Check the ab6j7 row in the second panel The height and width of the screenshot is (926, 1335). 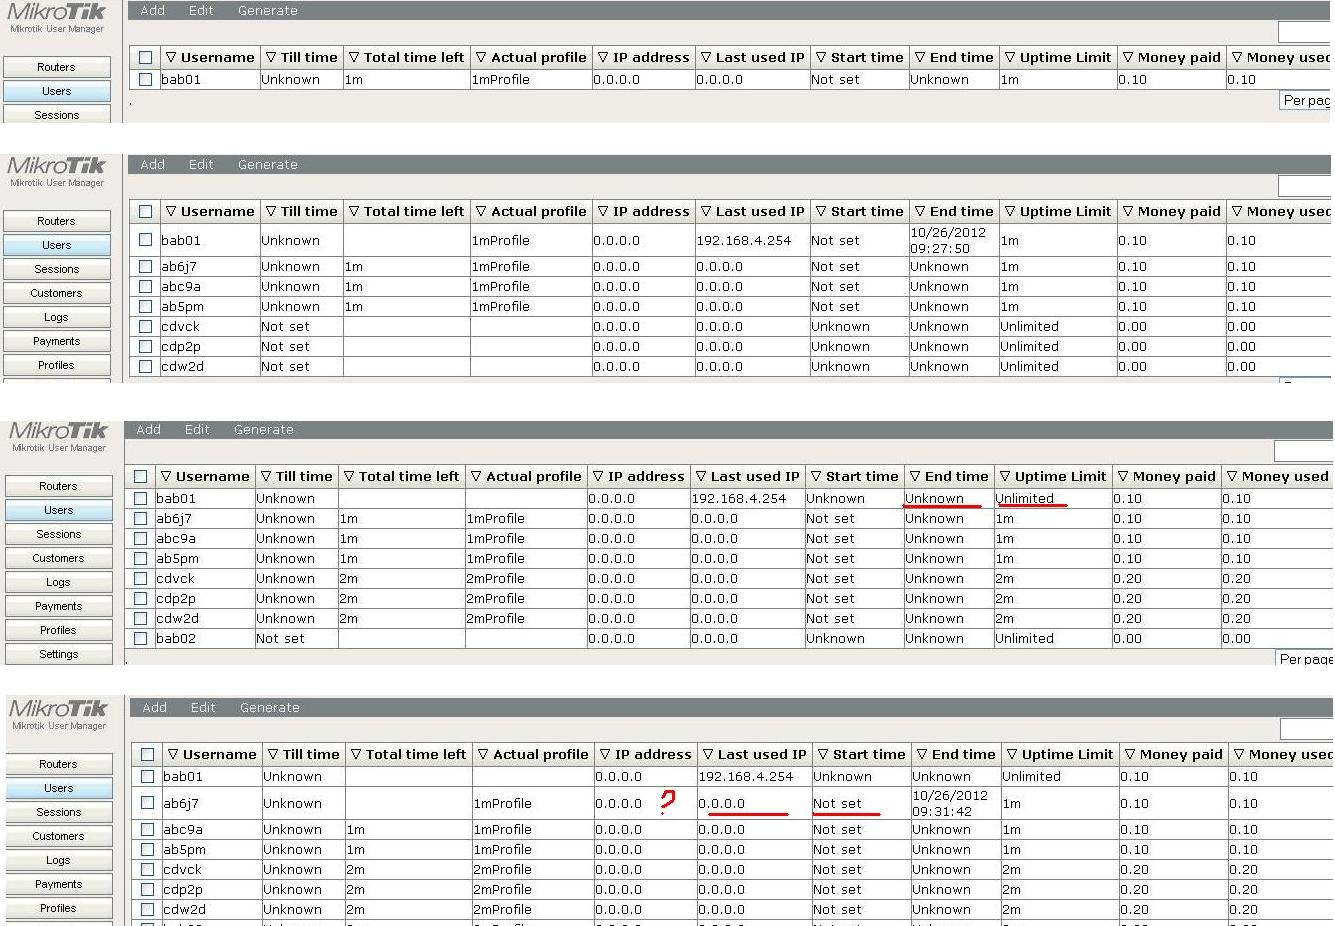tap(145, 266)
